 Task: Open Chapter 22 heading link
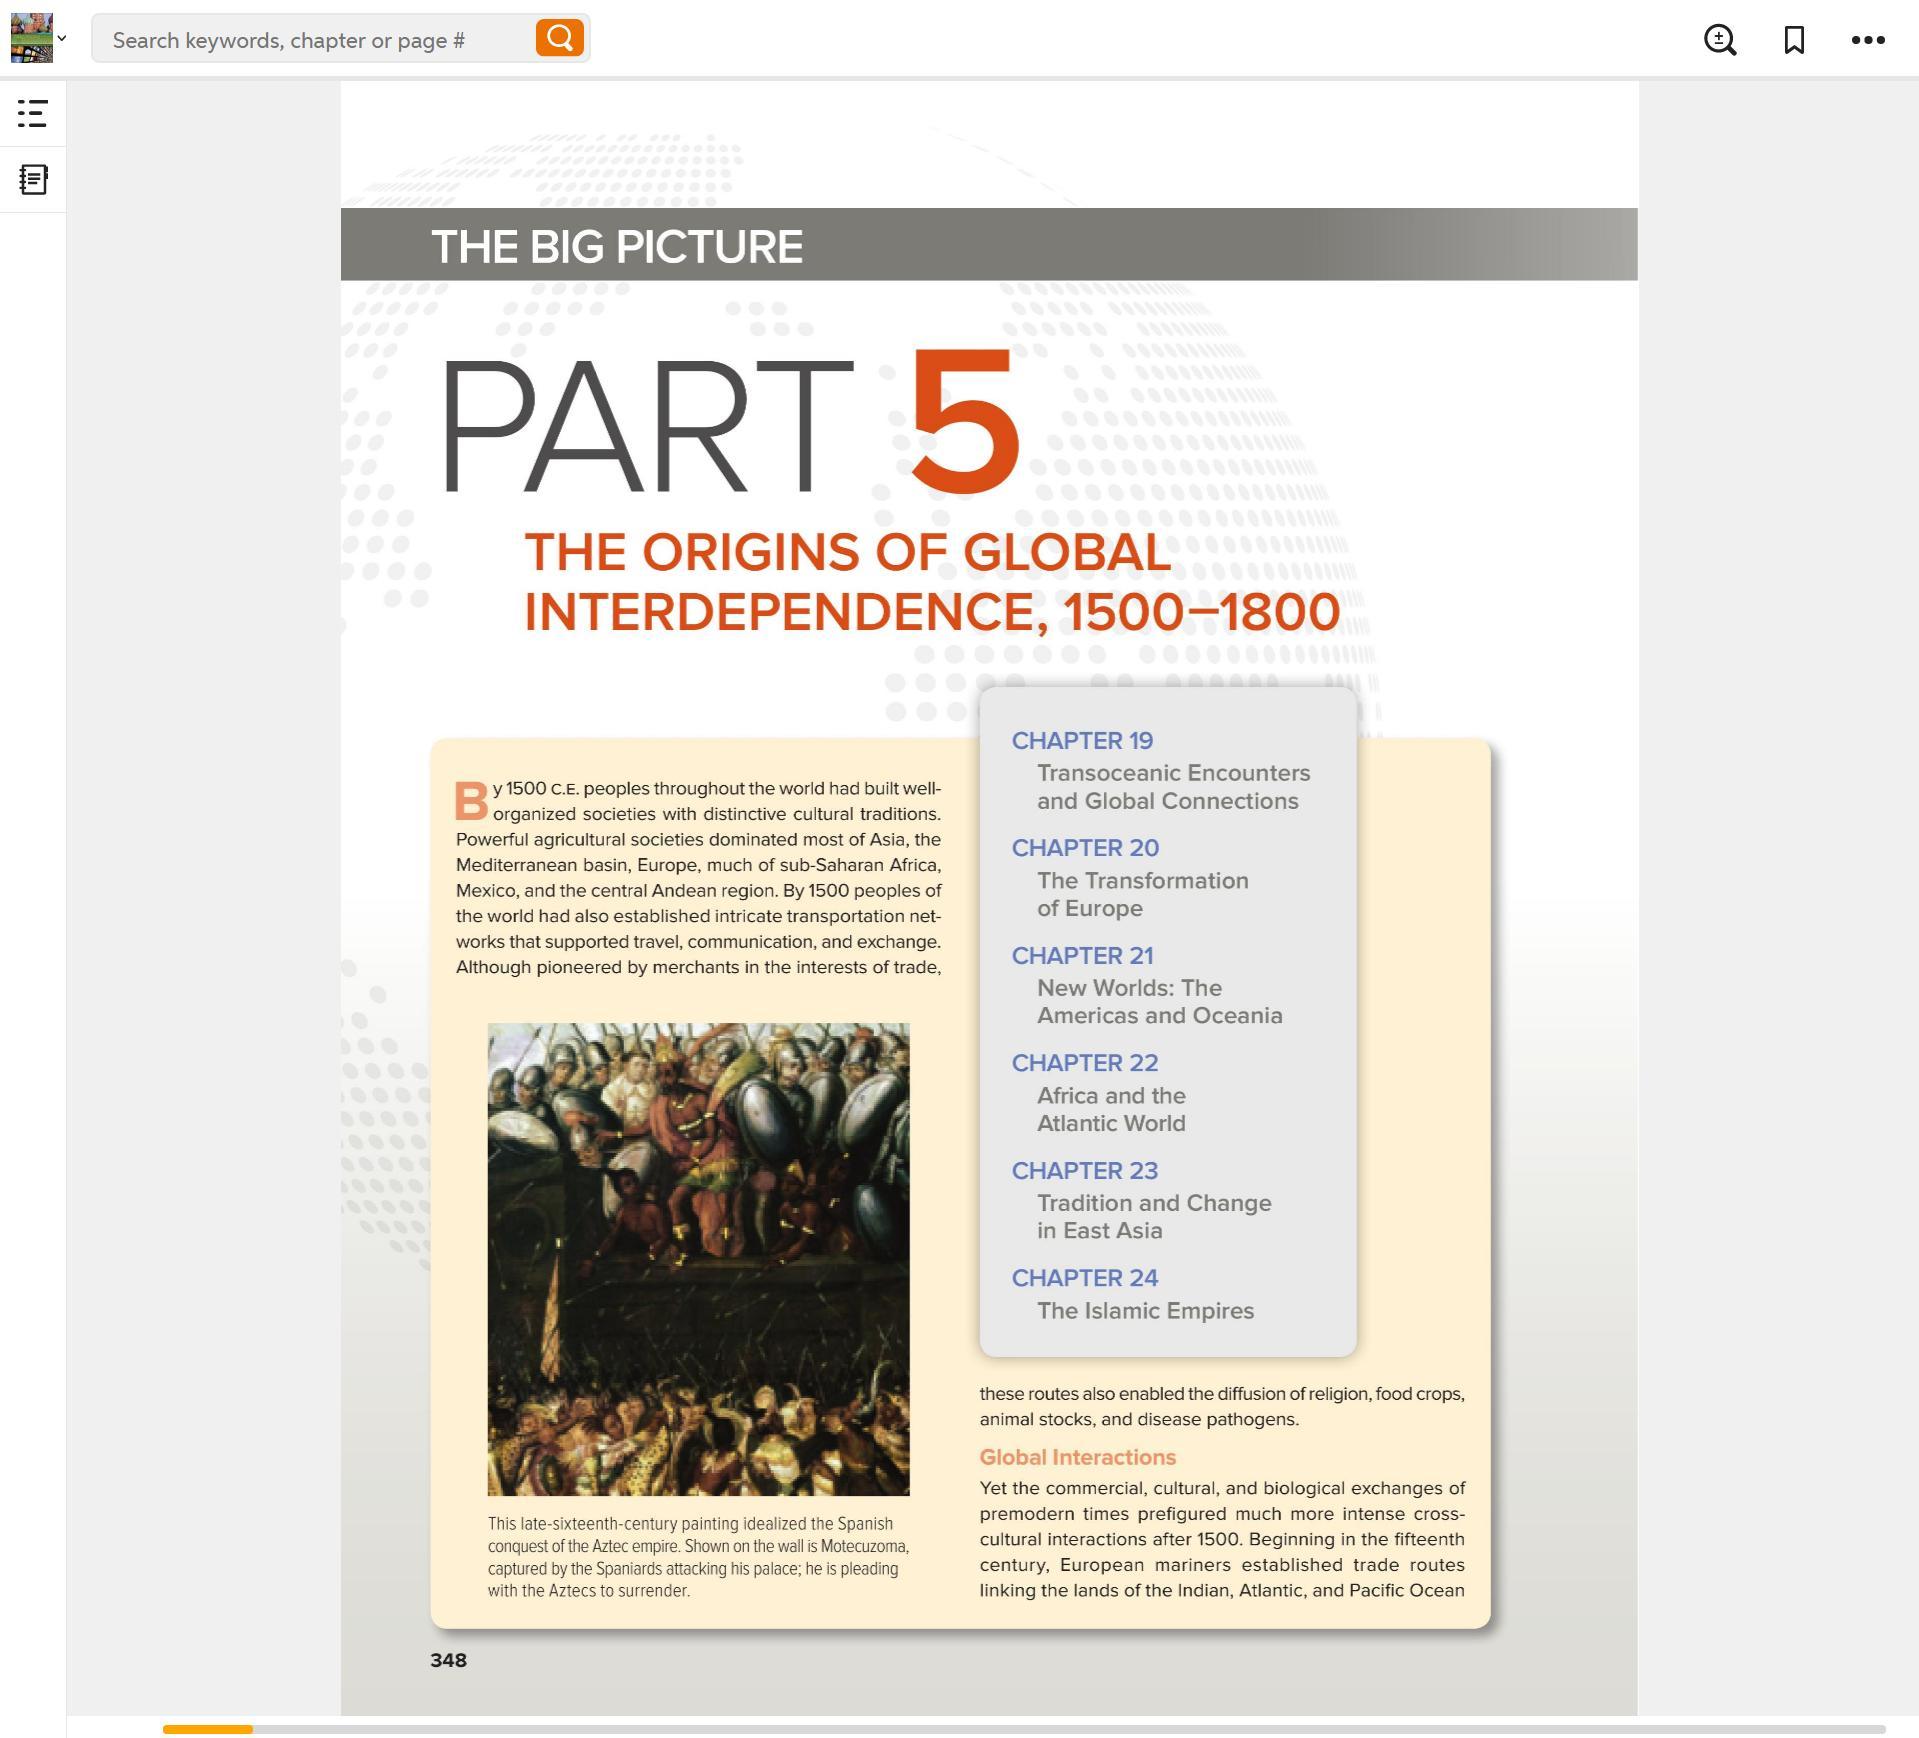(1084, 1063)
